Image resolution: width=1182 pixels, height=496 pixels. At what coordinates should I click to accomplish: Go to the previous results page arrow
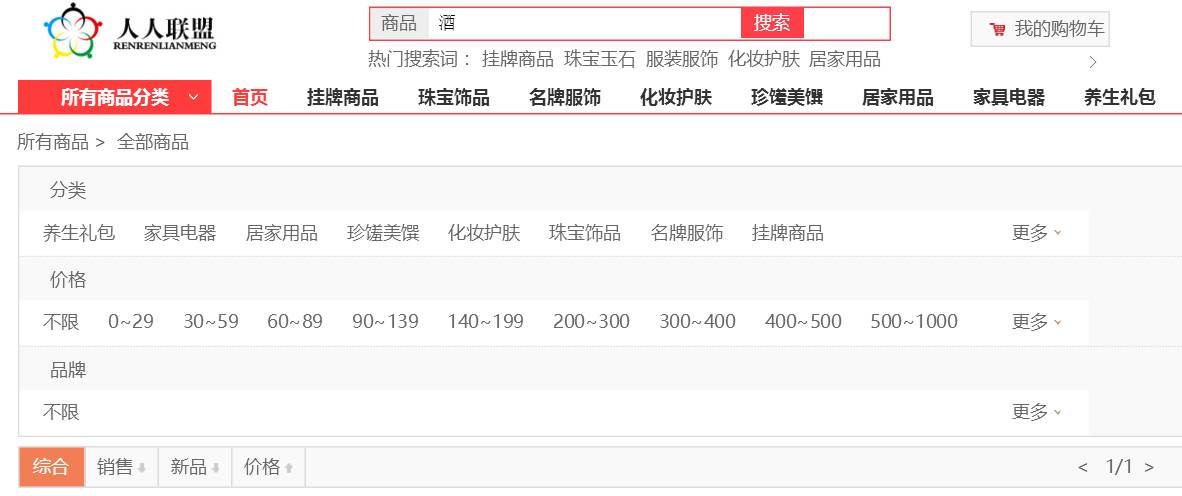pos(1082,467)
